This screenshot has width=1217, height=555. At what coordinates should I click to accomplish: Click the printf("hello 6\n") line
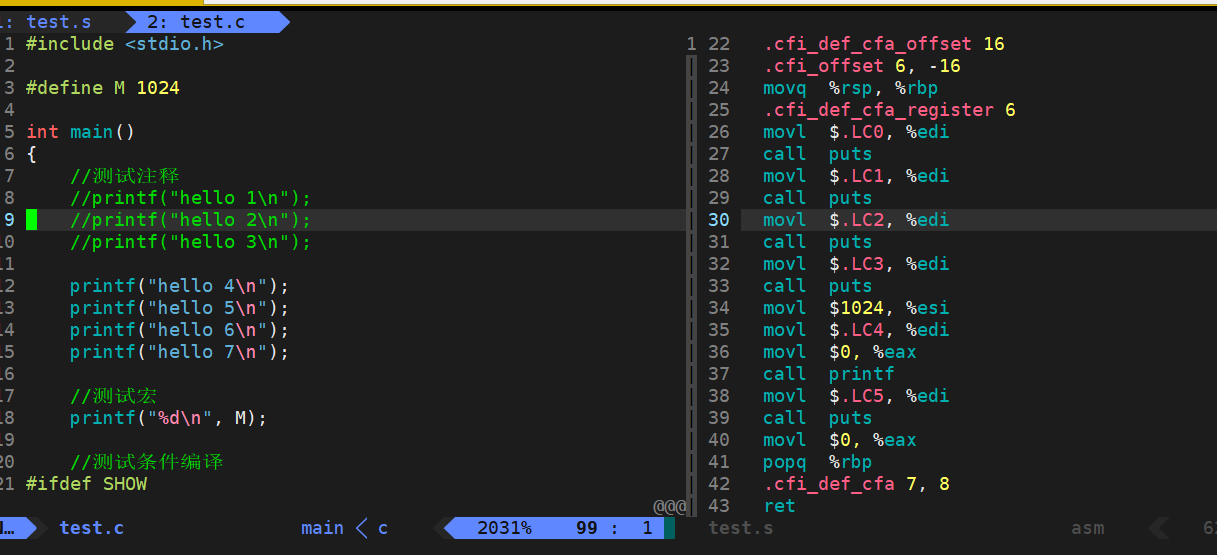click(179, 330)
